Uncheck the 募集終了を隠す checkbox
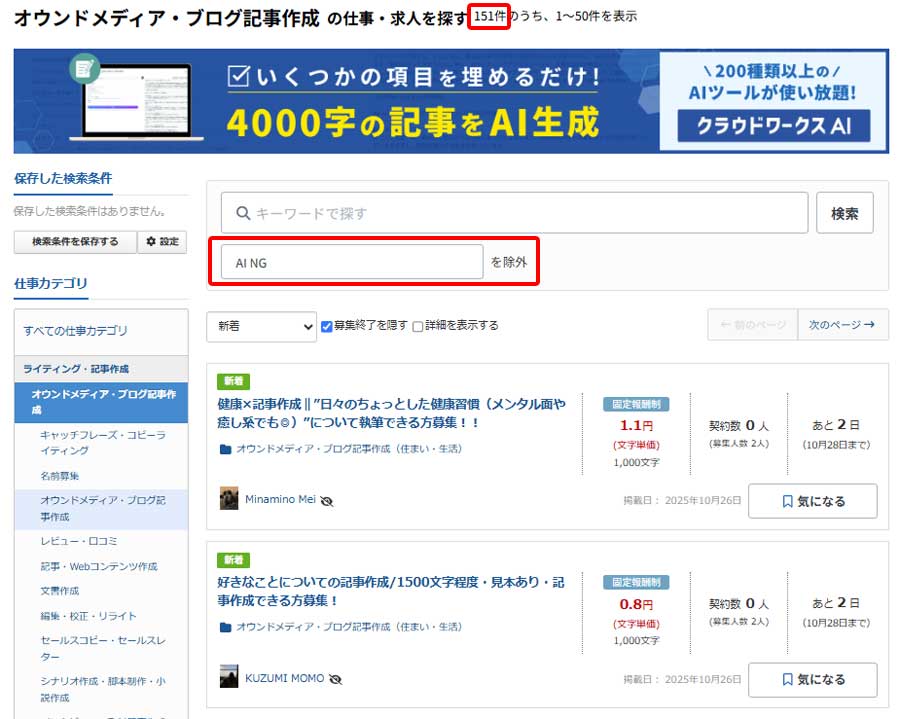900x719 pixels. pyautogui.click(x=327, y=326)
